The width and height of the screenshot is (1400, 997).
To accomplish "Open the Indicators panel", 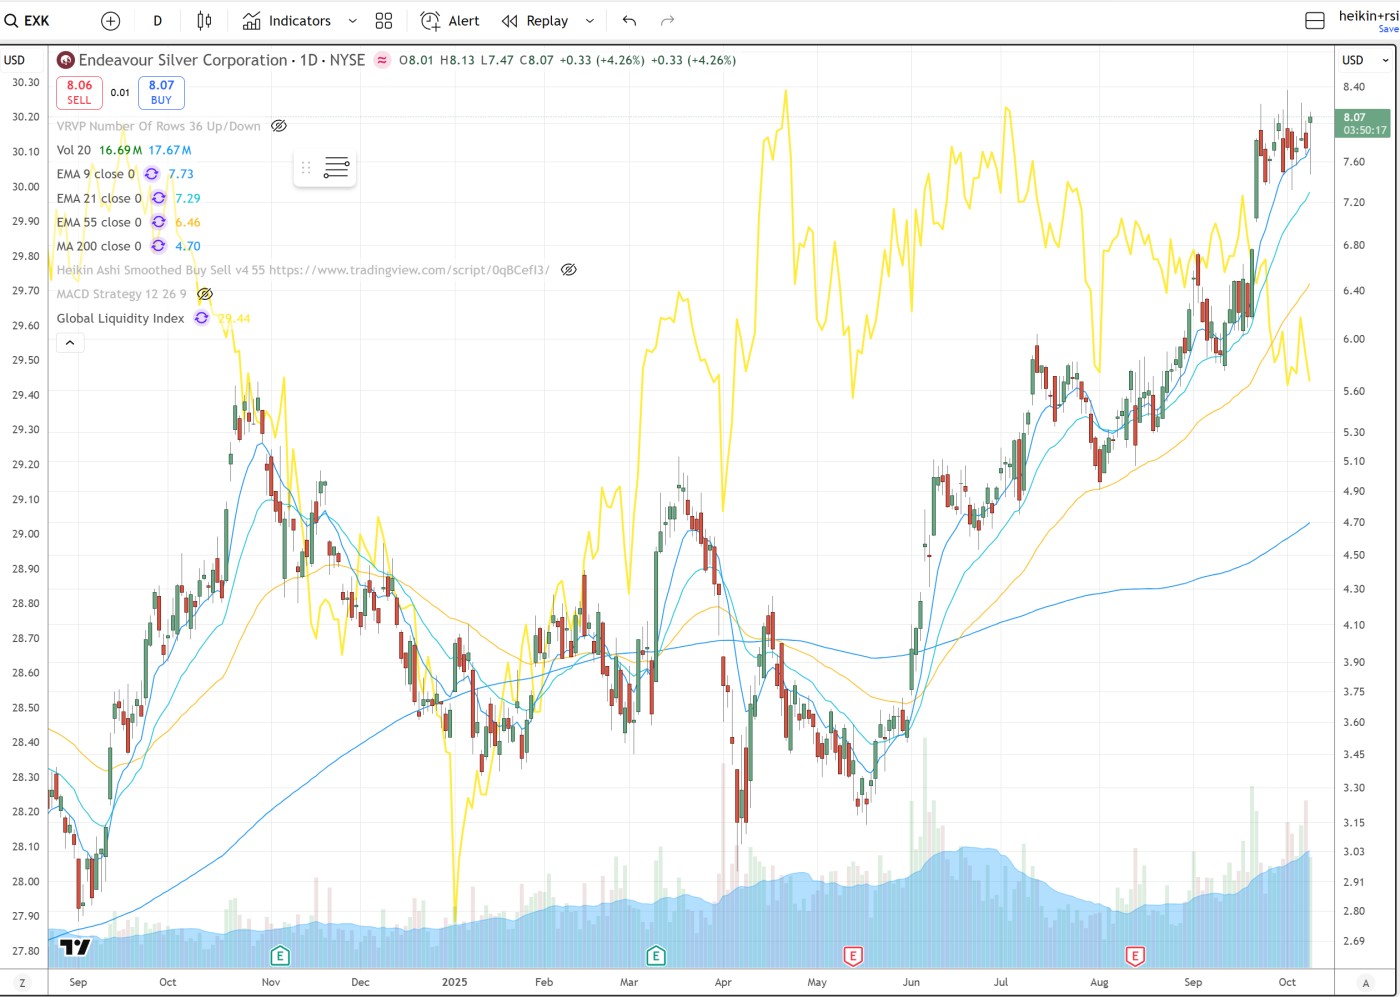I will (288, 21).
